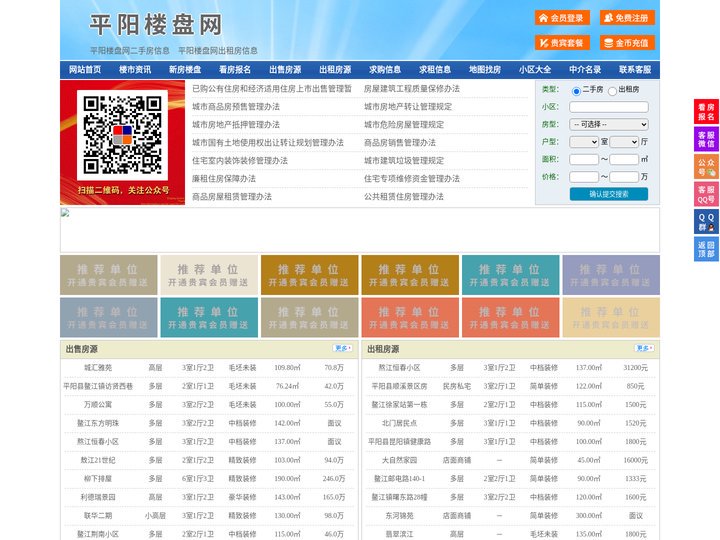Viewport: 720px width, 540px height.
Task: Click bottom-row pale yellow 推荐单位 tile
Action: 611,317
